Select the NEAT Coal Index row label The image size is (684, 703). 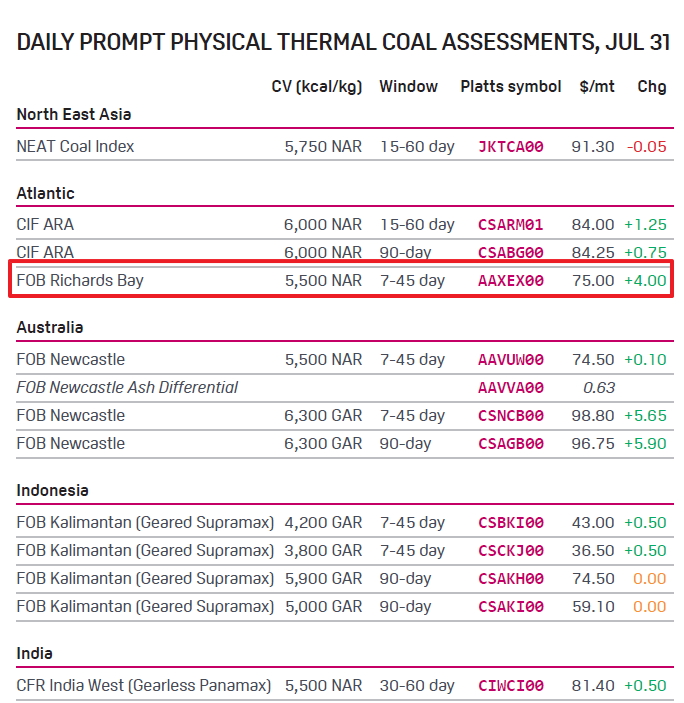tap(75, 147)
